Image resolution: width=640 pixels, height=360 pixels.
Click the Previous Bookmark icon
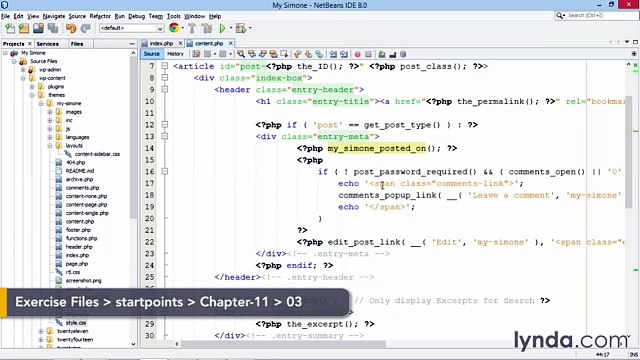pyautogui.click(x=298, y=54)
